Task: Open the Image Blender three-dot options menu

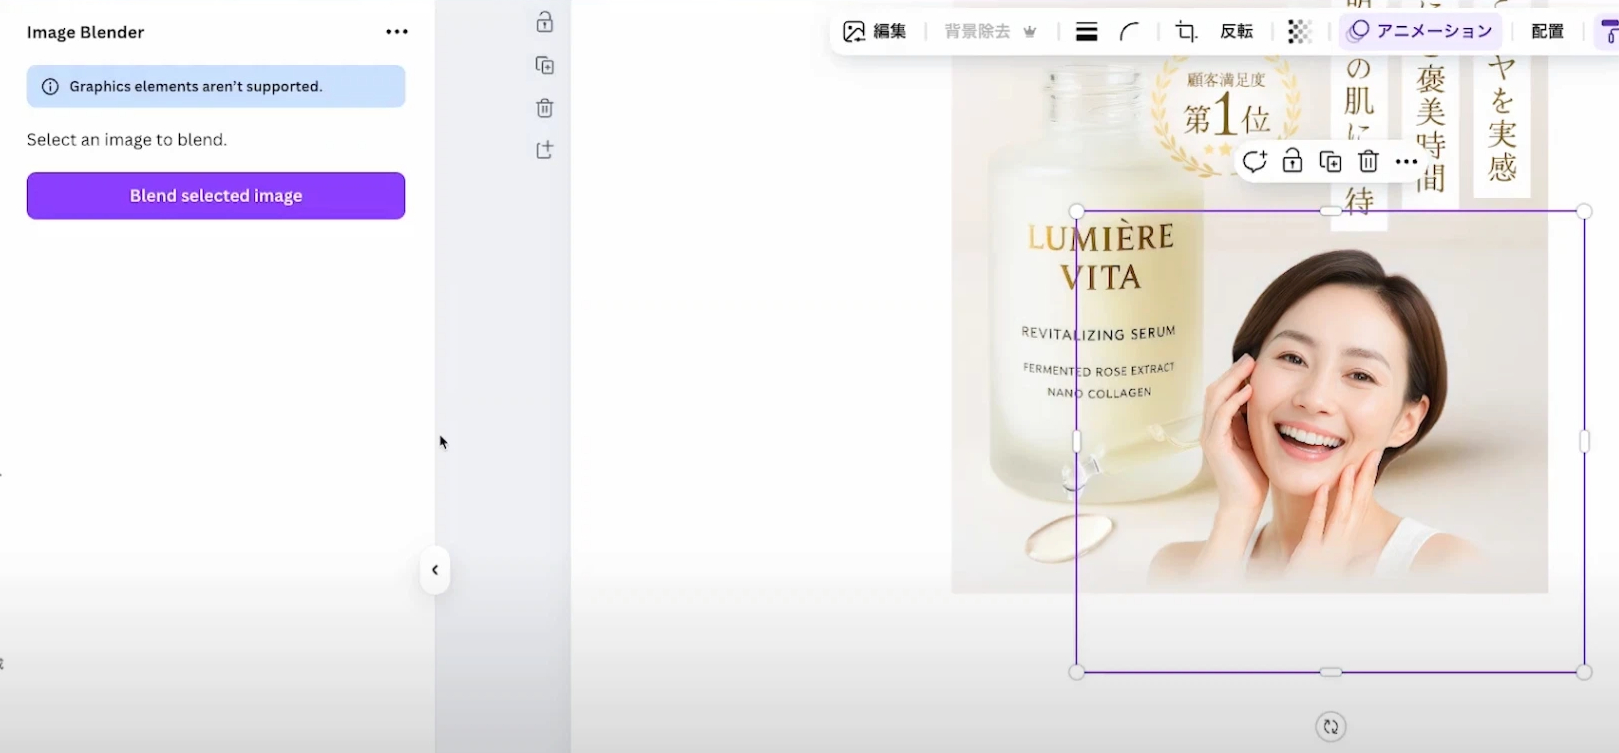Action: [397, 32]
